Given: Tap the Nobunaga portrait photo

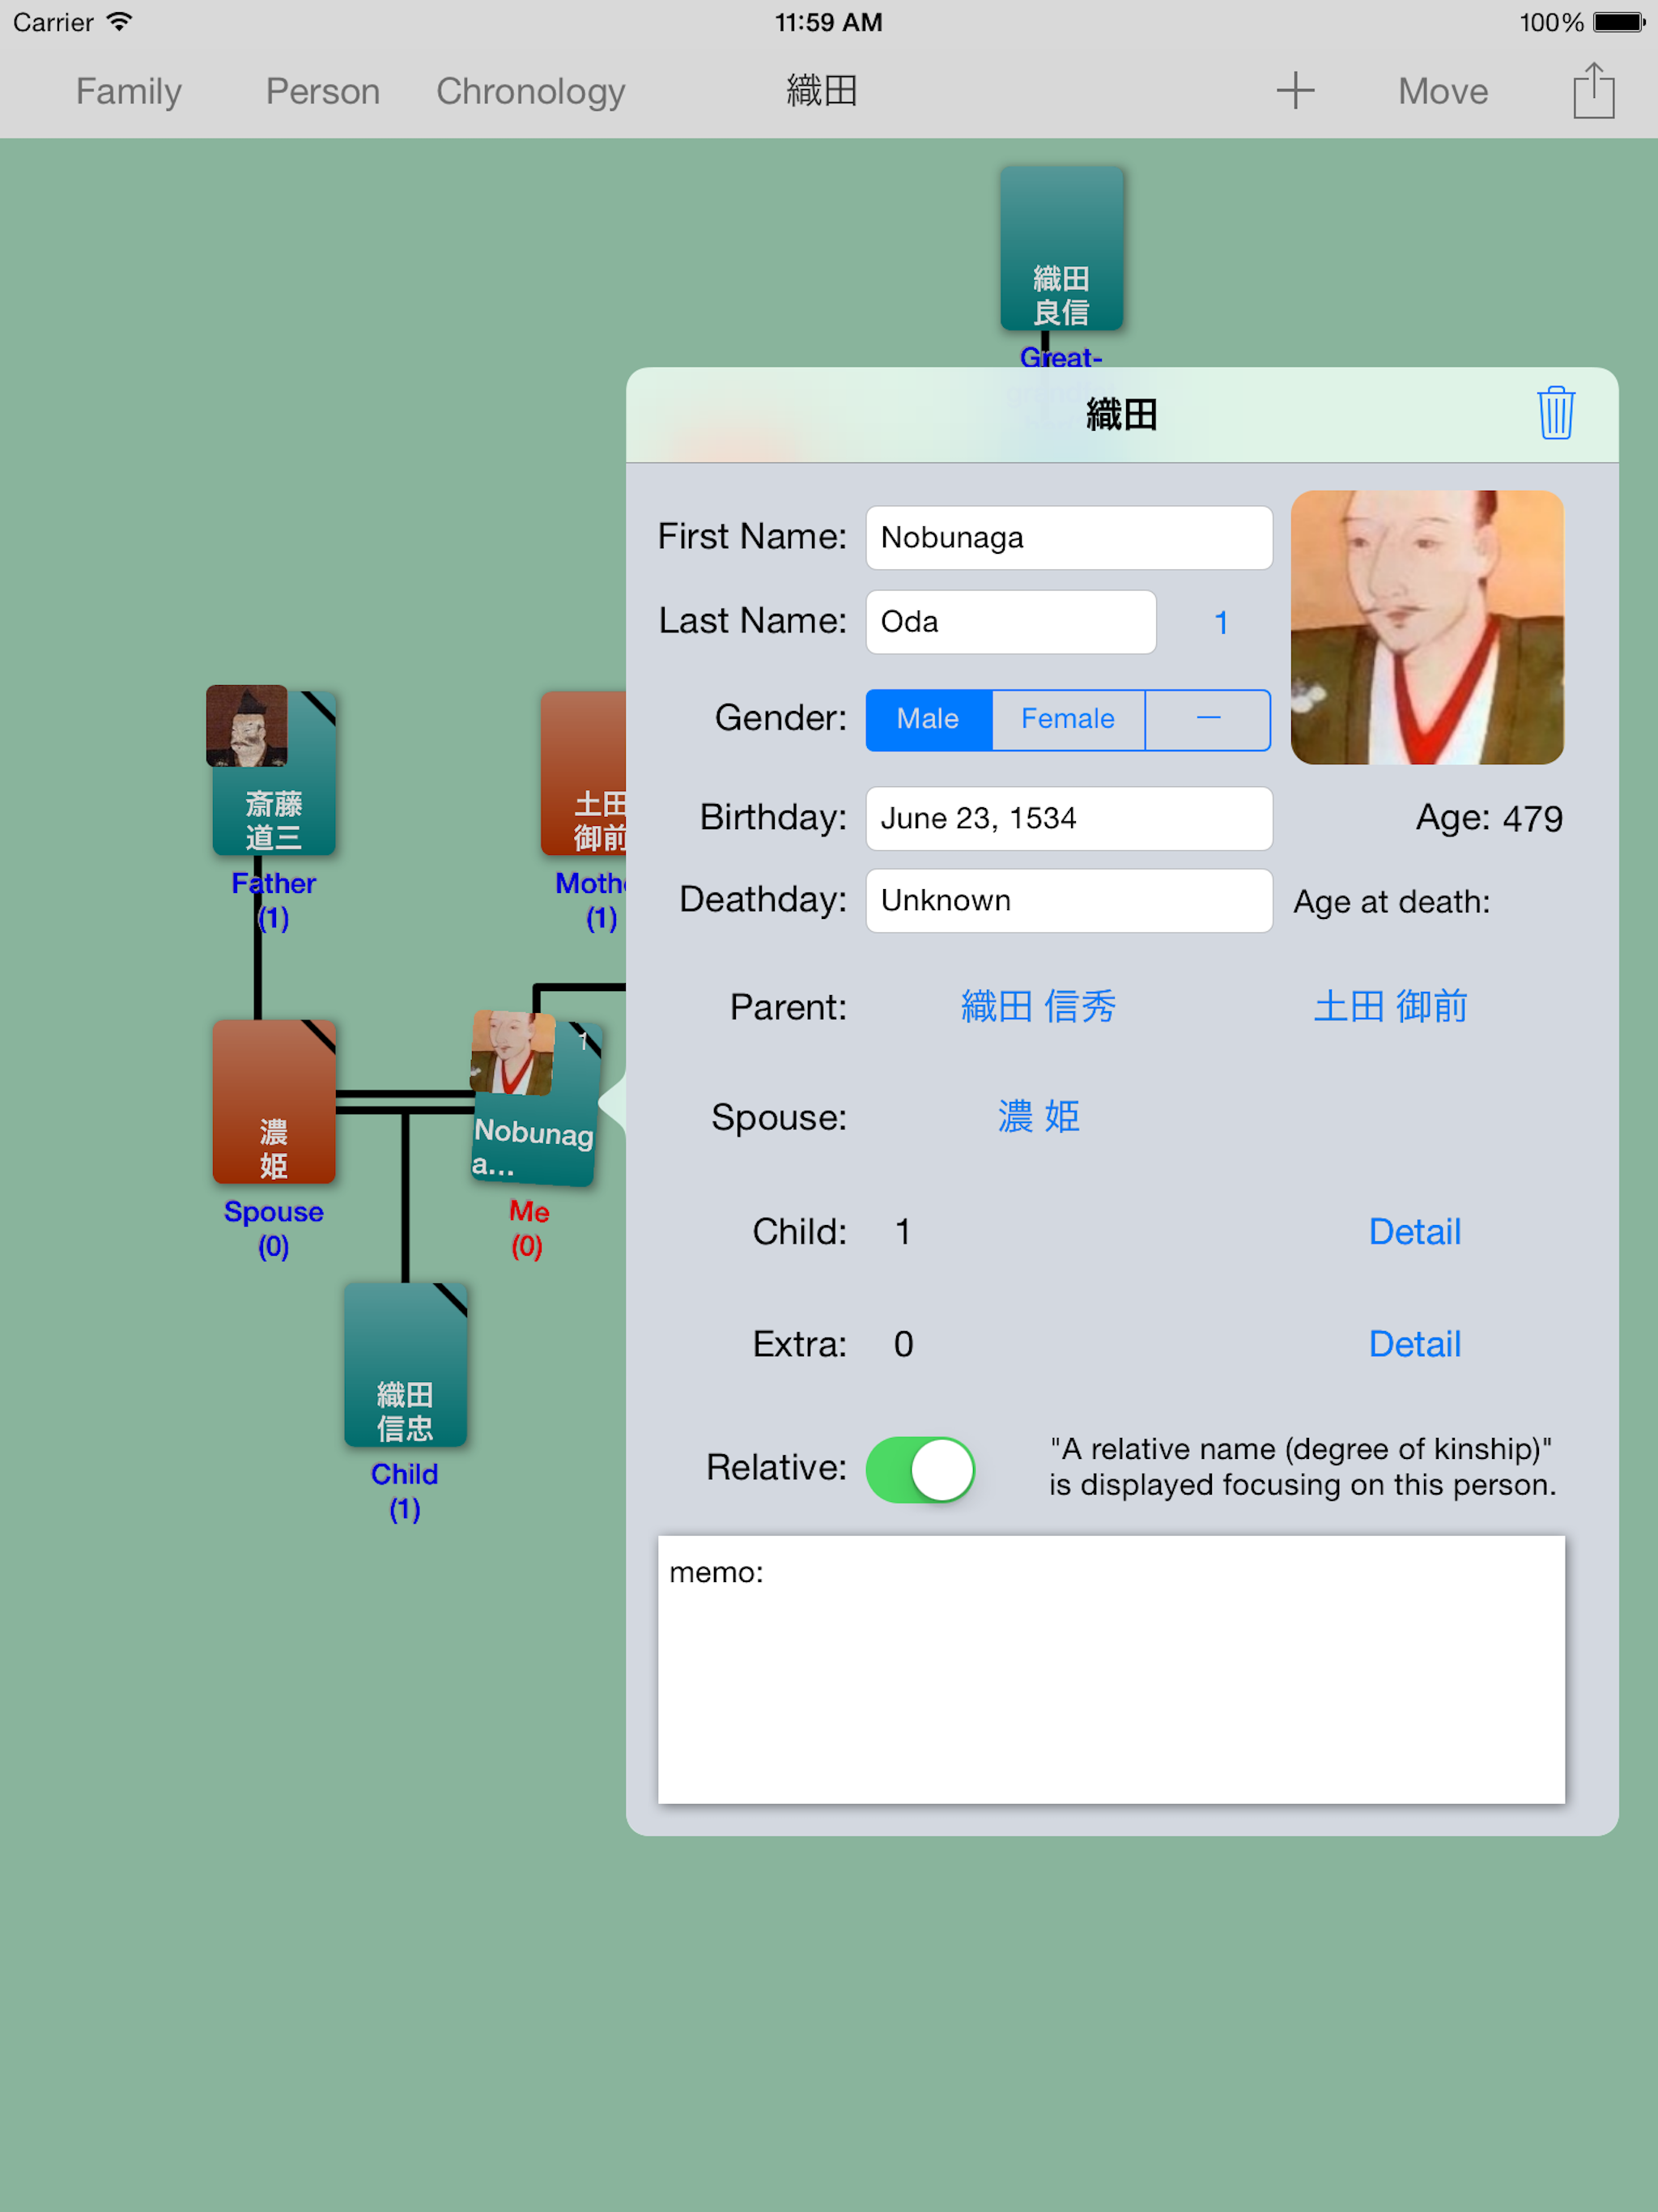Looking at the screenshot, I should coord(1426,627).
